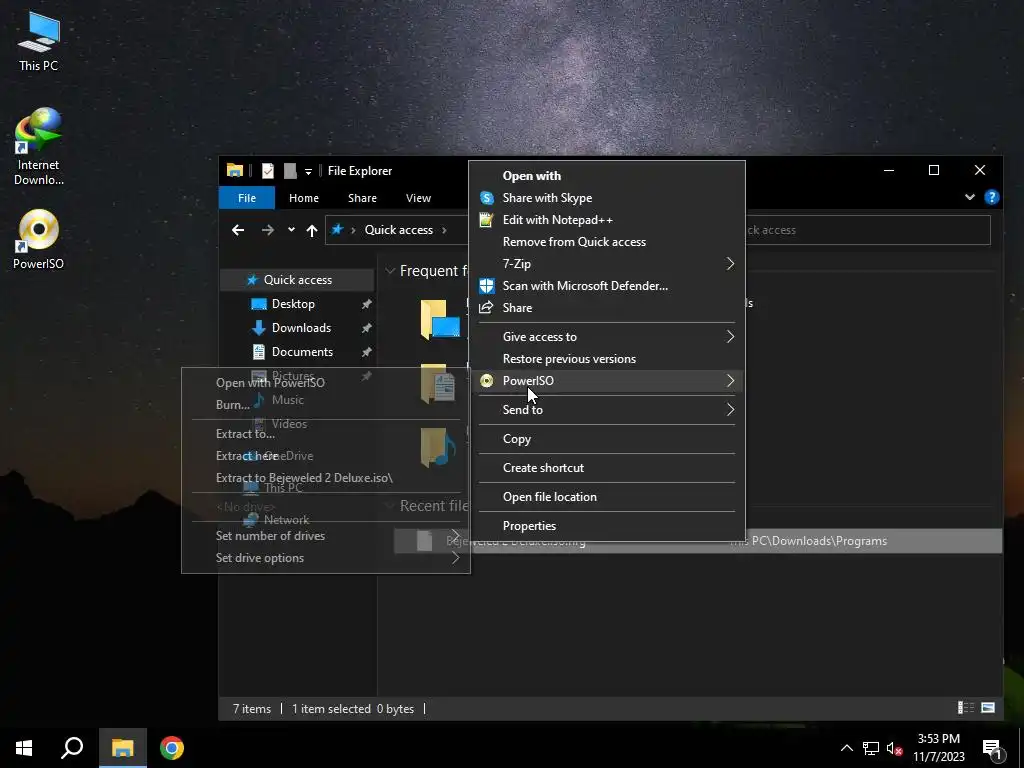The width and height of the screenshot is (1024, 768).
Task: Open the Share ribbon tab
Action: click(x=362, y=198)
